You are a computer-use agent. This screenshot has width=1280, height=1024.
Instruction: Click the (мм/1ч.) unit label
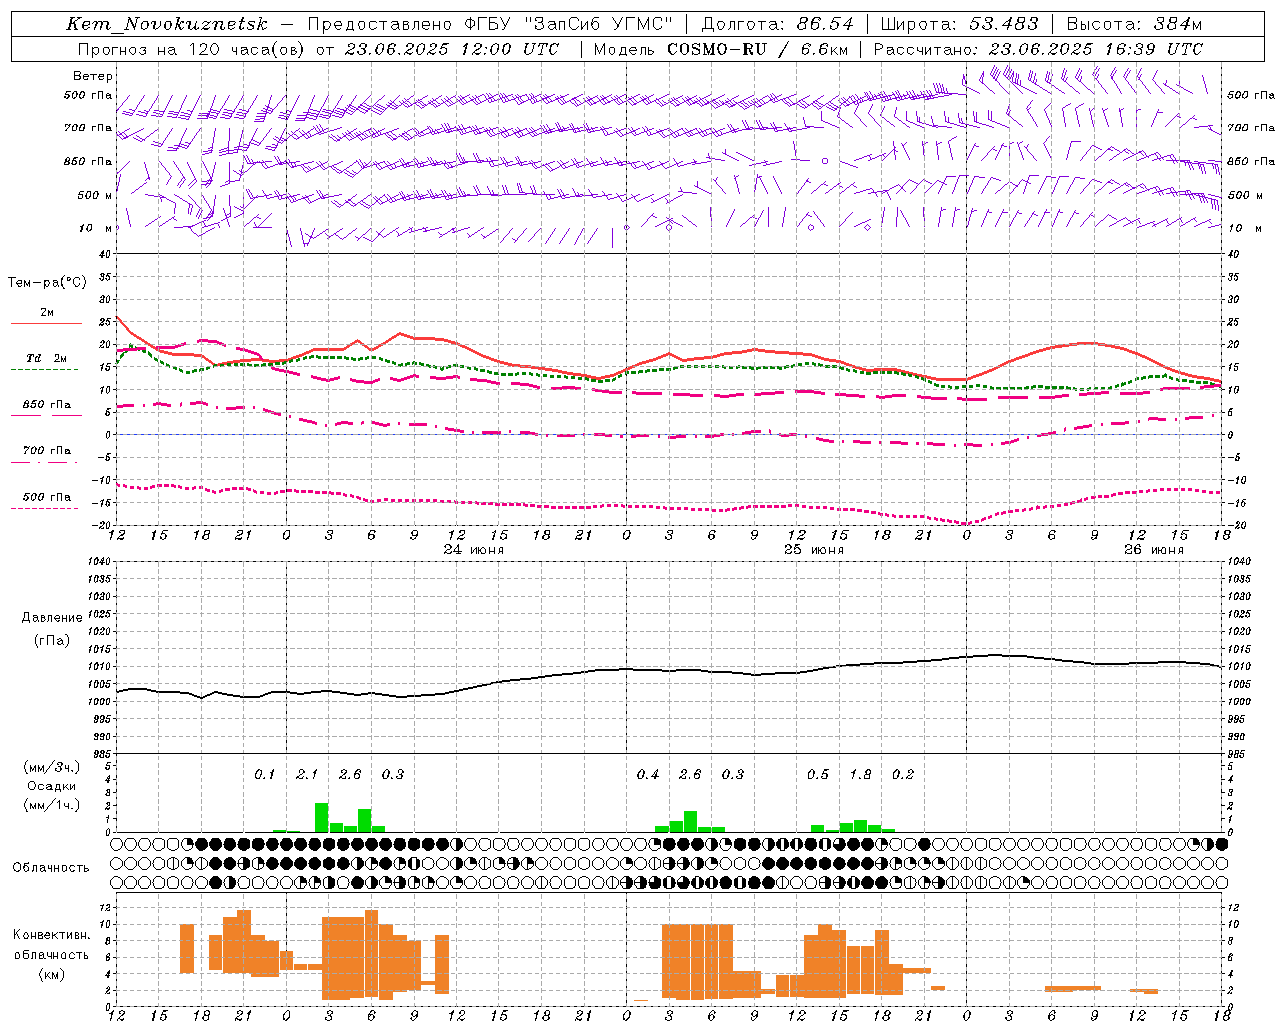point(51,805)
